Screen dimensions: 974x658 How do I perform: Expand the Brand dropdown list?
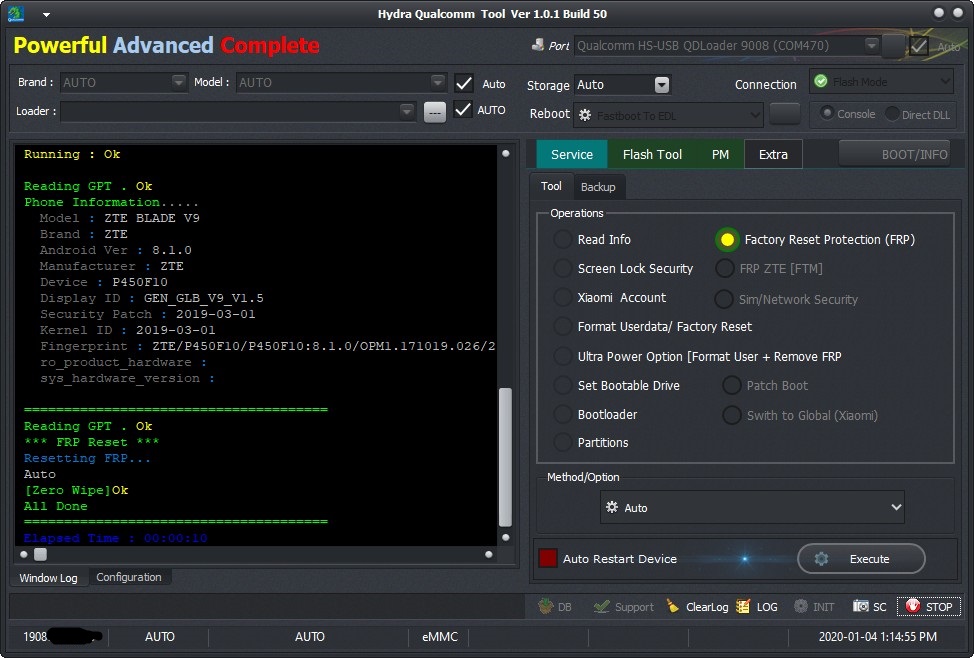pyautogui.click(x=179, y=82)
